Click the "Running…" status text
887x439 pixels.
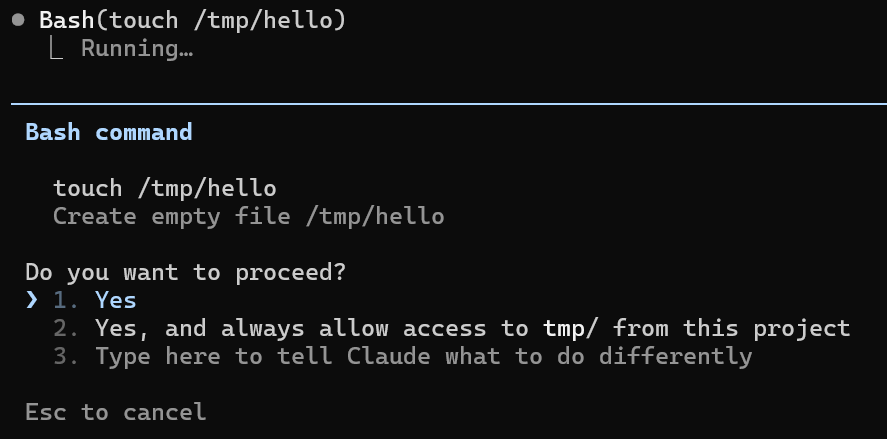137,48
